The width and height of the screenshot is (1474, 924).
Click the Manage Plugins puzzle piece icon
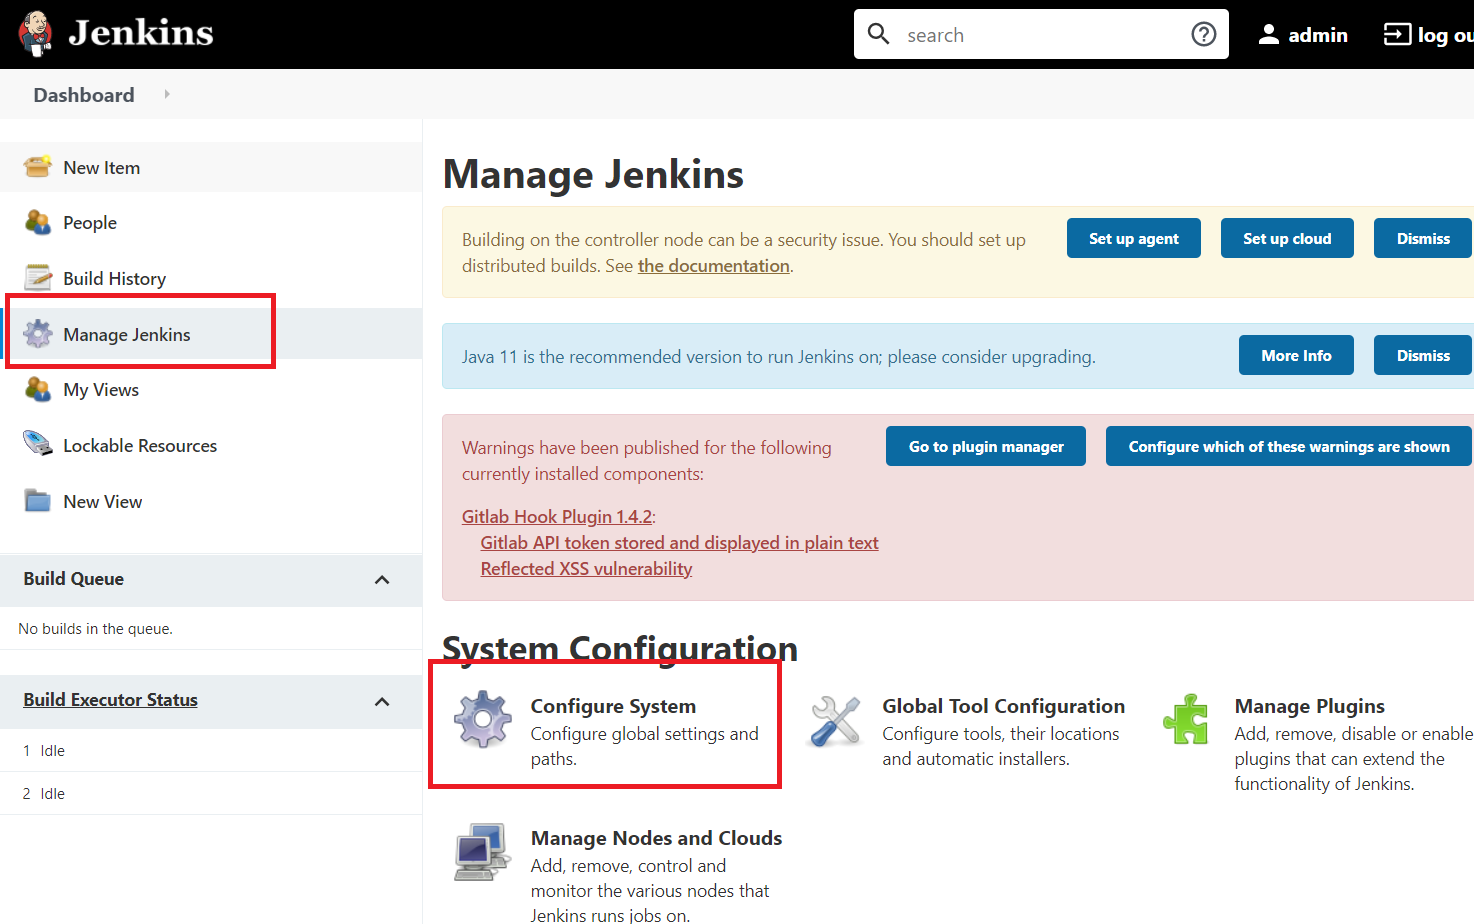pyautogui.click(x=1186, y=719)
